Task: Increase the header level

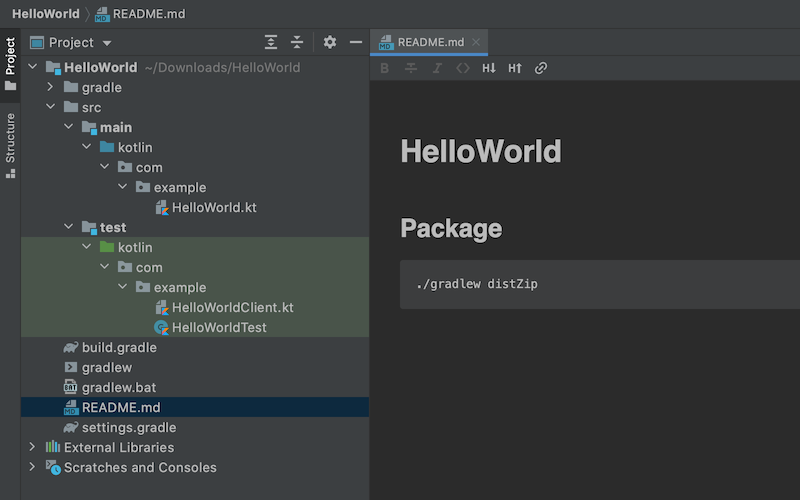Action: [x=515, y=69]
